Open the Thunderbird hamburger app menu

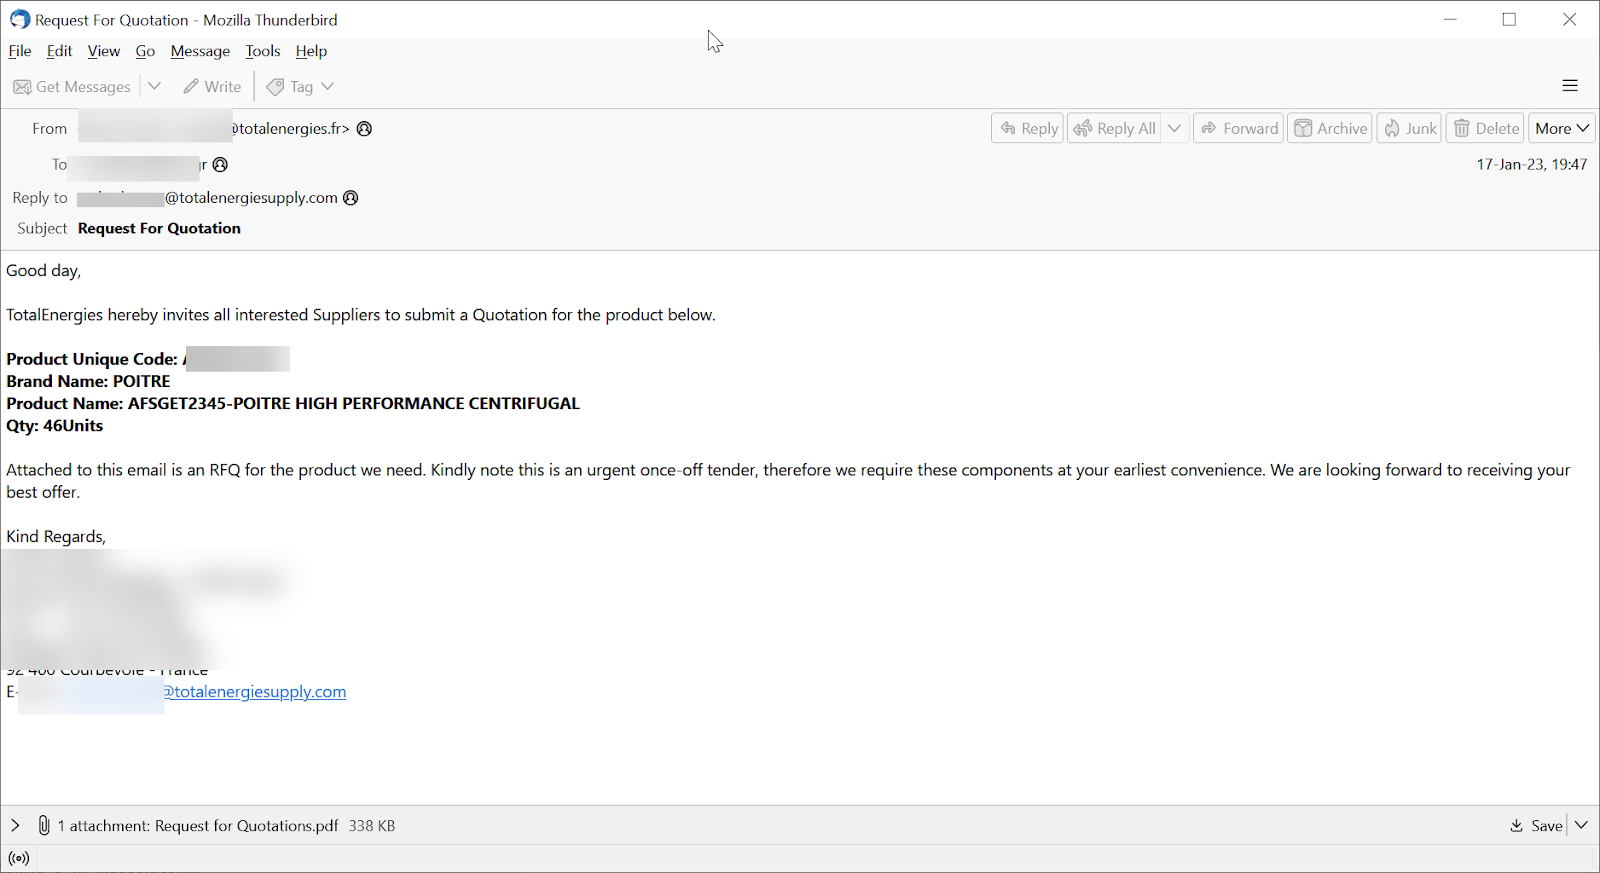pyautogui.click(x=1570, y=86)
